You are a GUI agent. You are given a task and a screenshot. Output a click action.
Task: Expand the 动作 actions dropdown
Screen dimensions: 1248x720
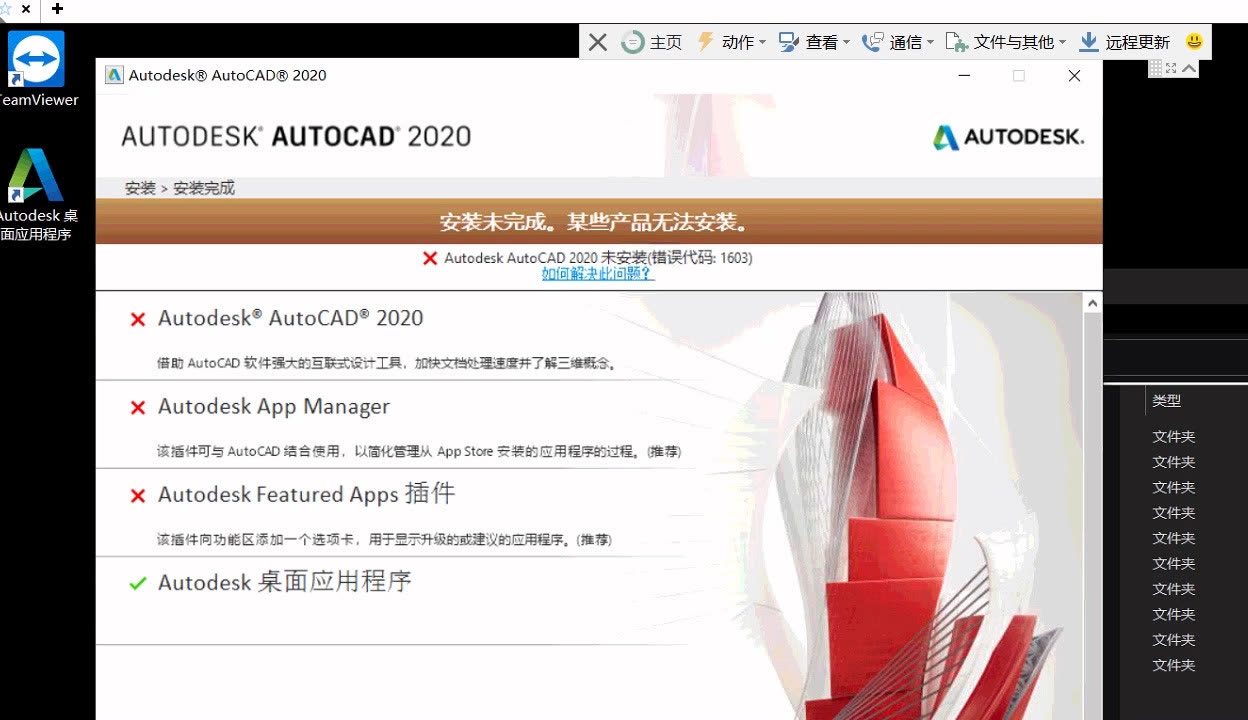point(731,42)
